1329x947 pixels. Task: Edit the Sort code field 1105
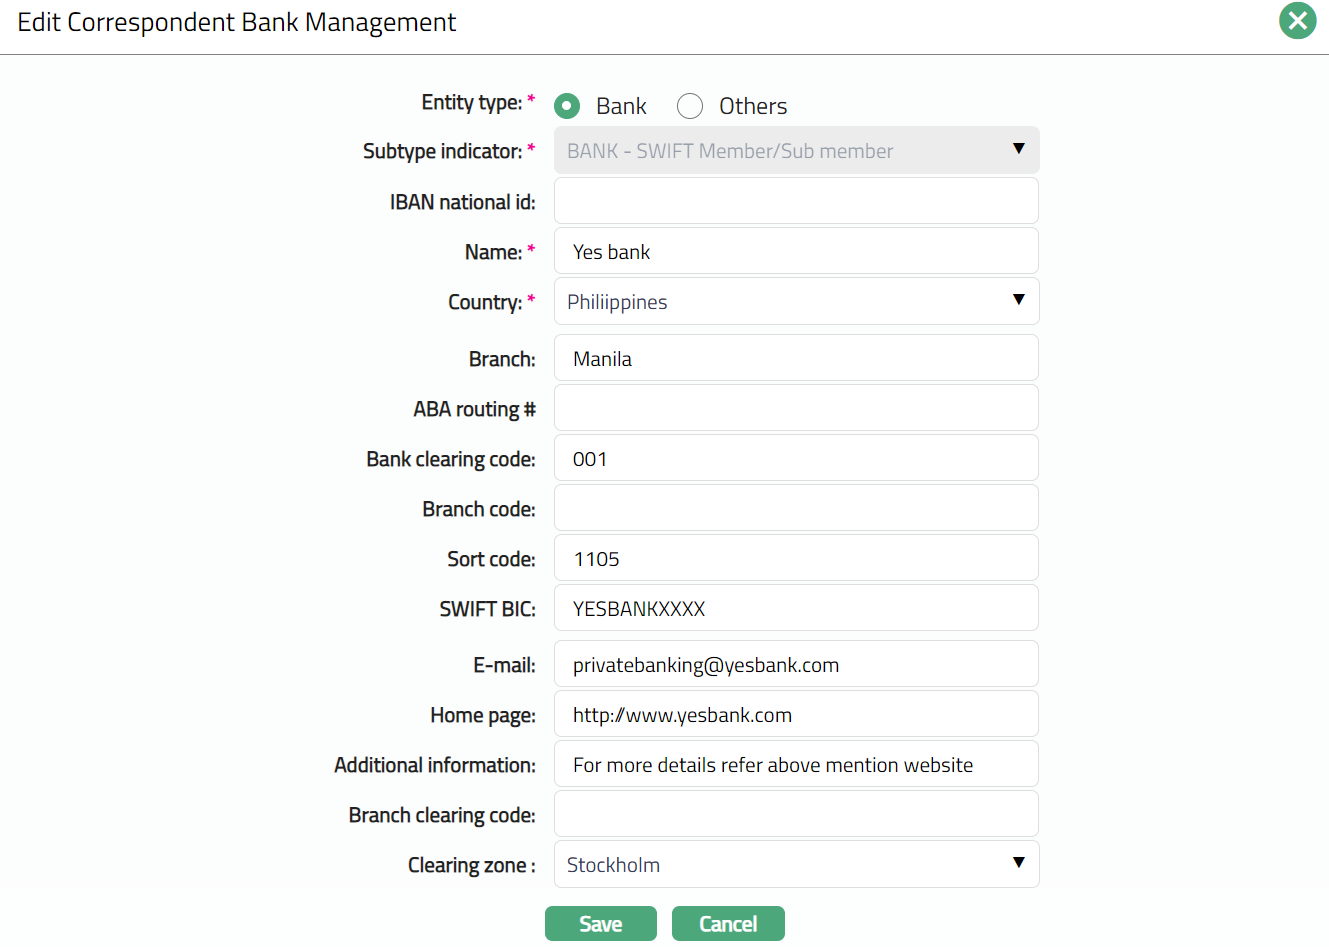tap(796, 558)
